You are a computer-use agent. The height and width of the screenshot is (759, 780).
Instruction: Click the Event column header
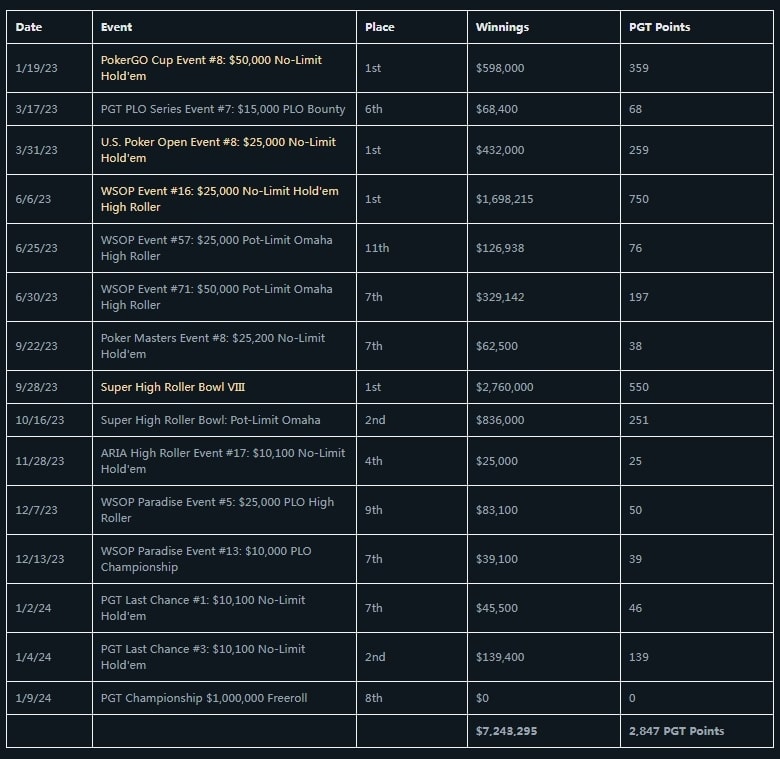117,27
